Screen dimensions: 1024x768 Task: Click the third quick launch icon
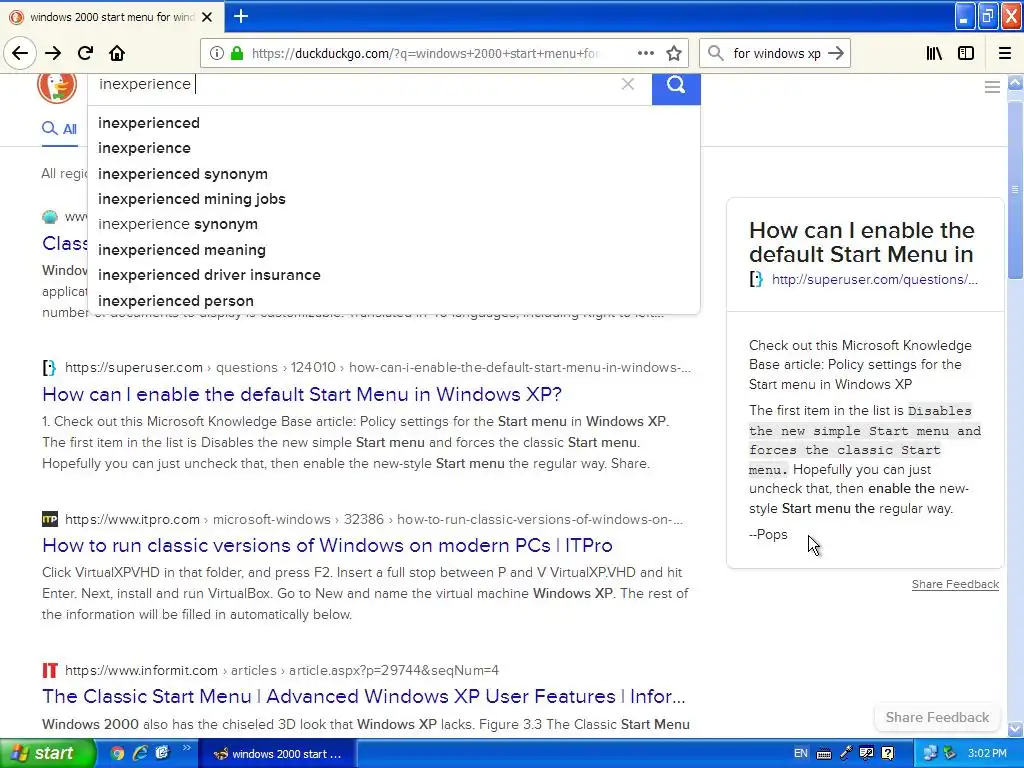point(162,753)
